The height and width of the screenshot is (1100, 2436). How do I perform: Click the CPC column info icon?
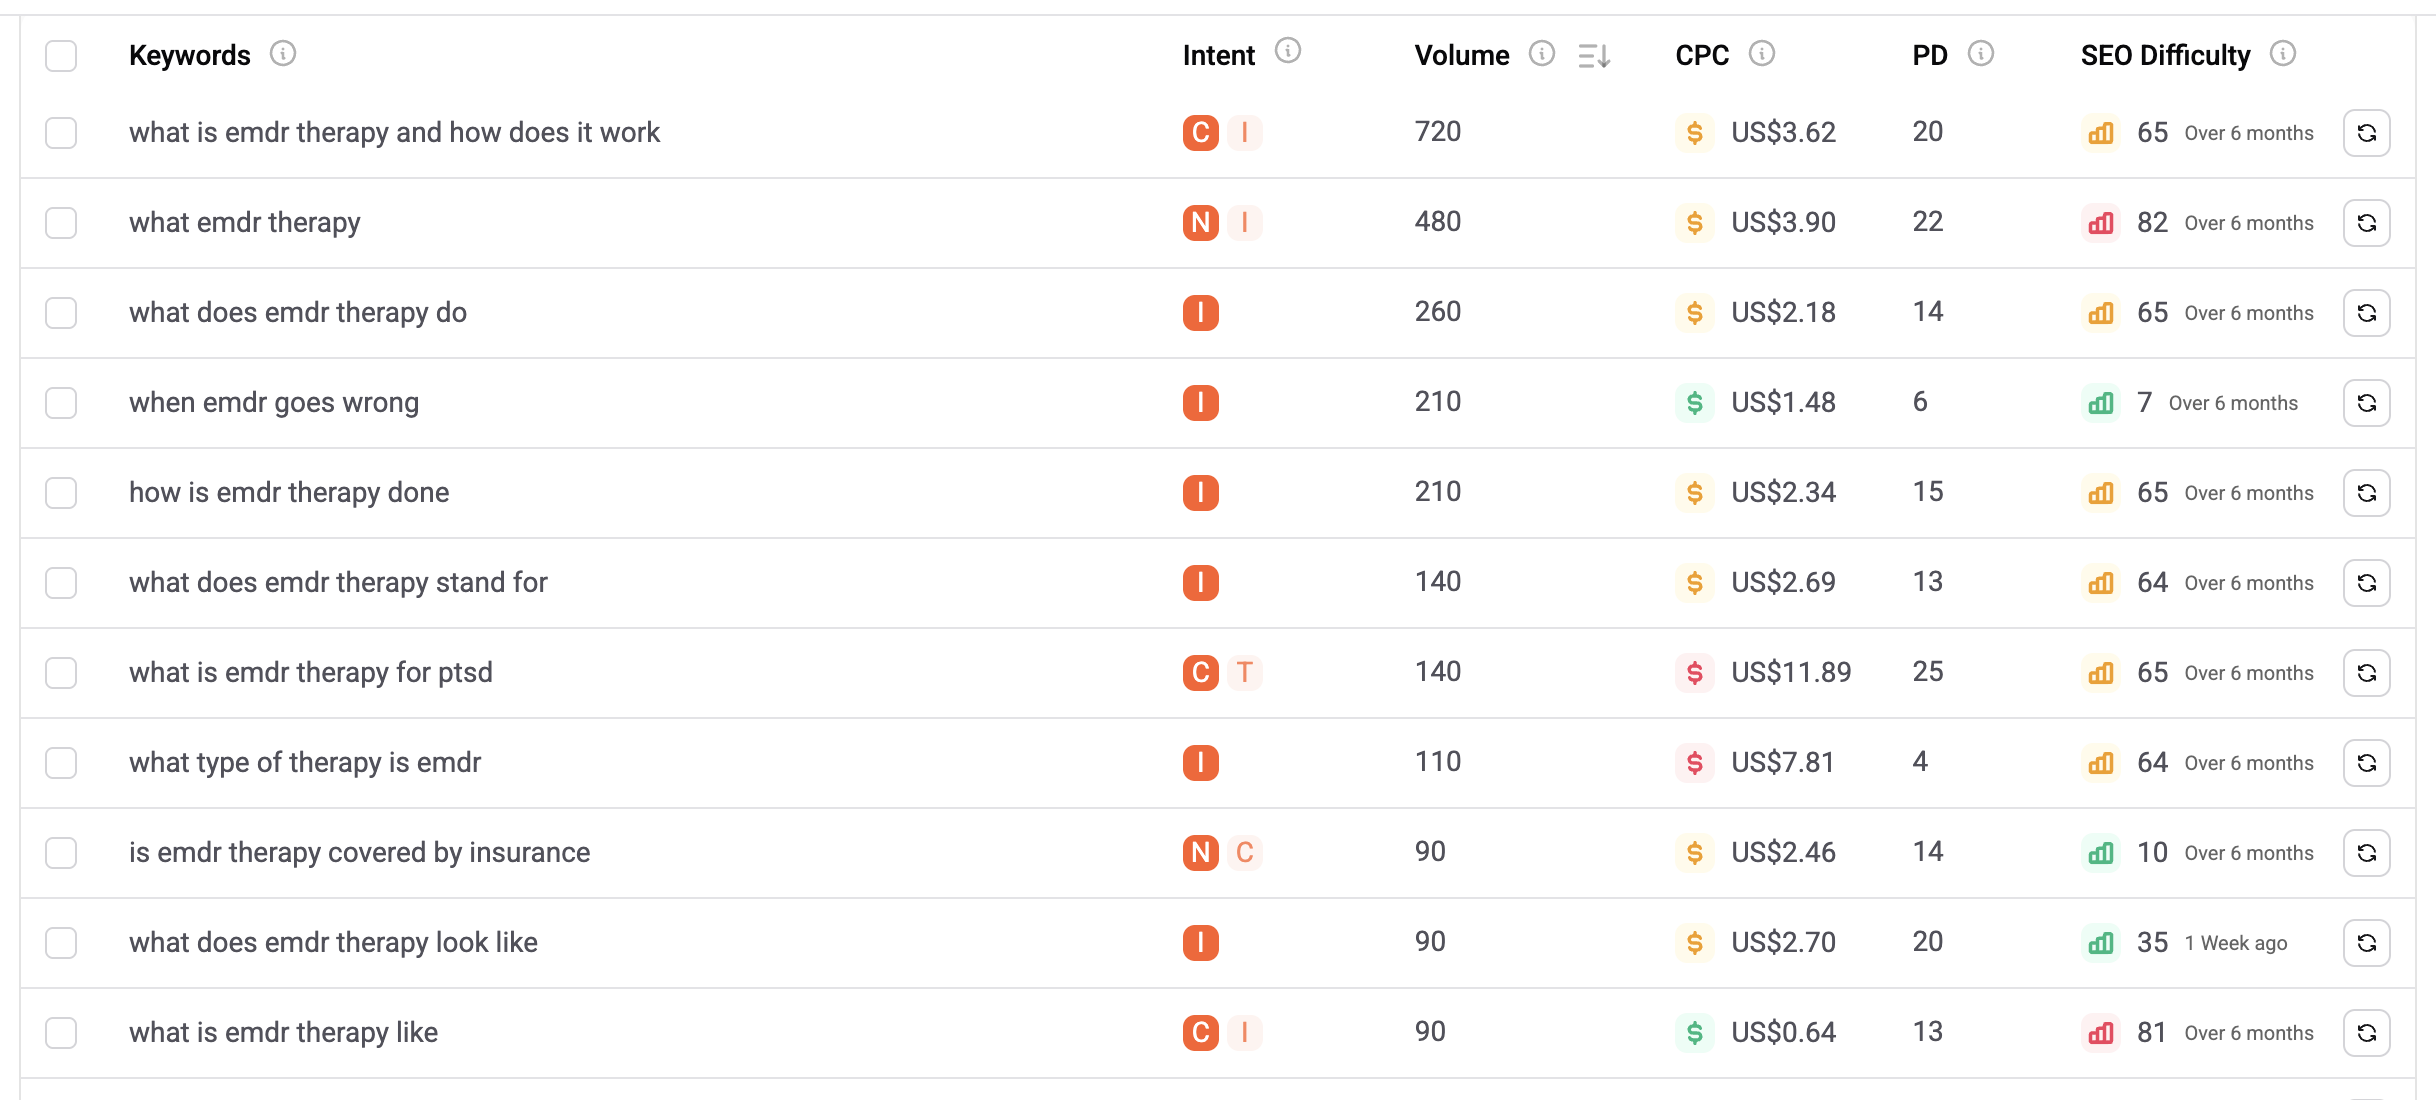click(x=1762, y=53)
